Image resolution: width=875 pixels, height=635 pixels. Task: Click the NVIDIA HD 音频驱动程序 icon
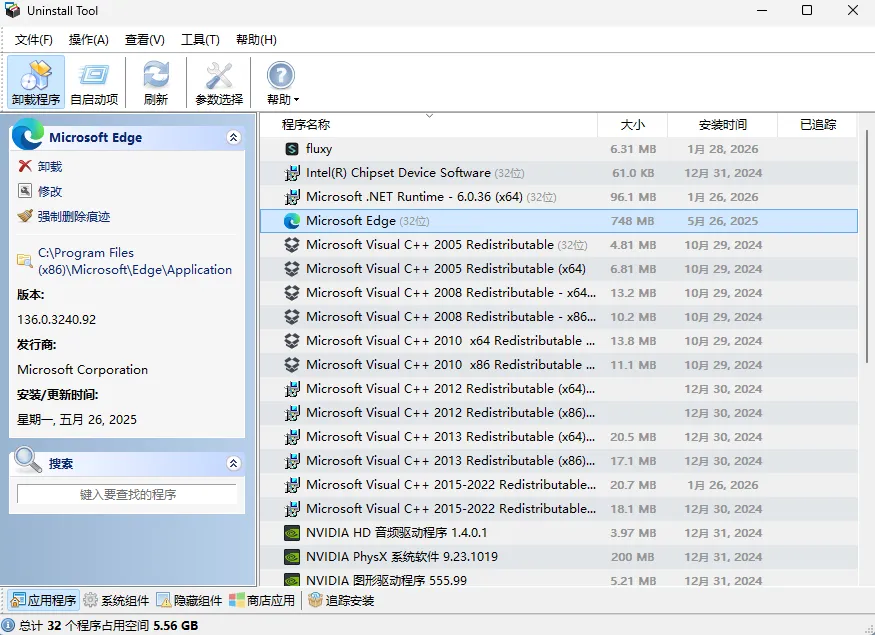pos(292,533)
